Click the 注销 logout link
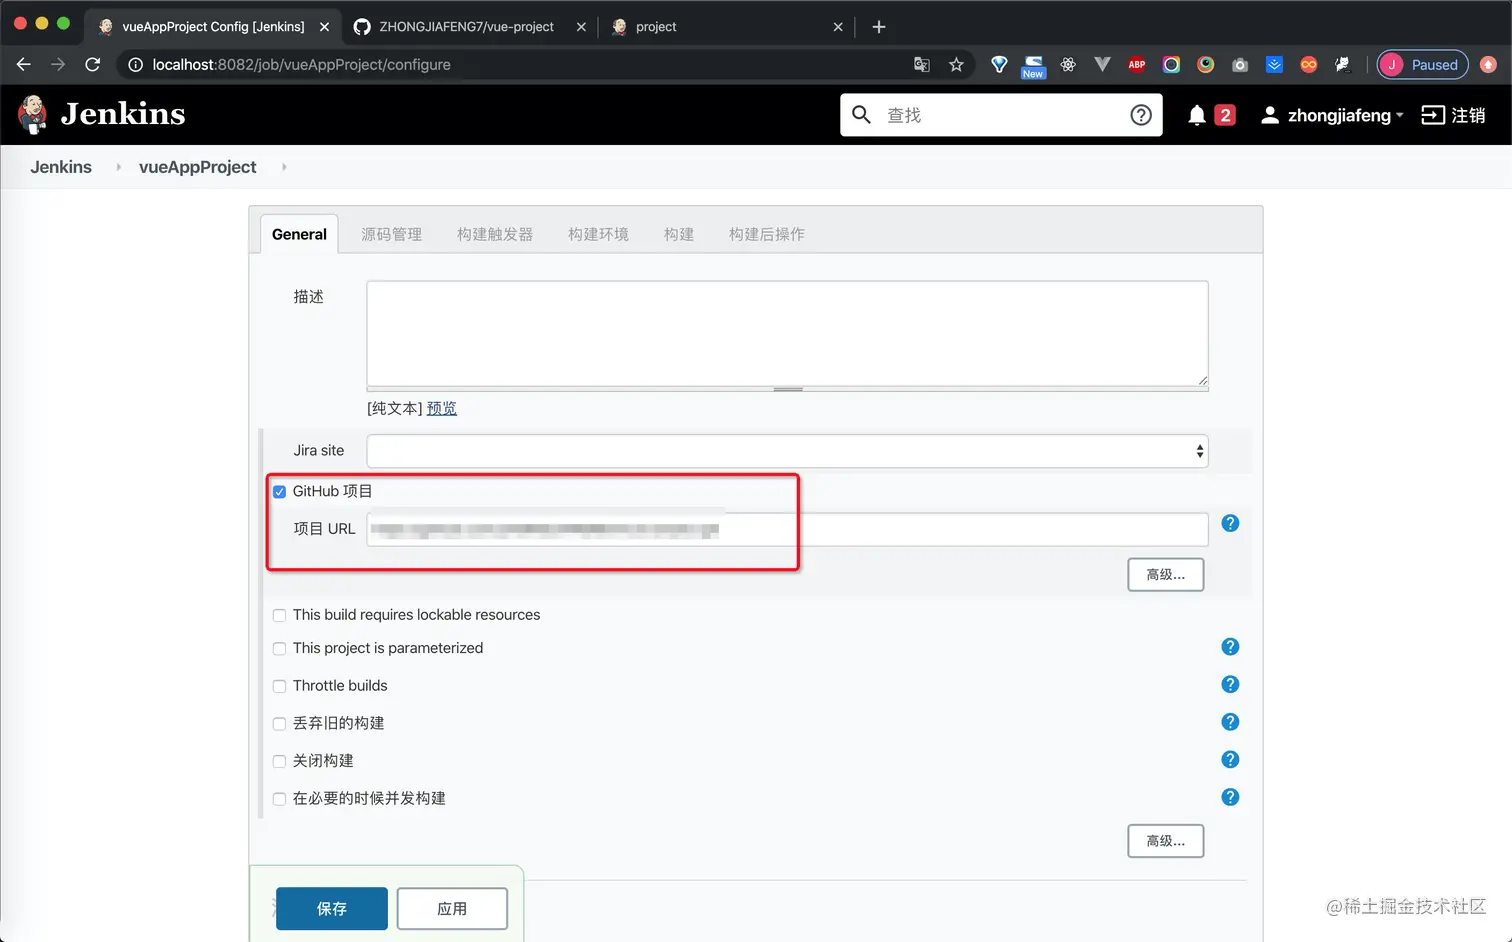1512x942 pixels. point(1468,115)
